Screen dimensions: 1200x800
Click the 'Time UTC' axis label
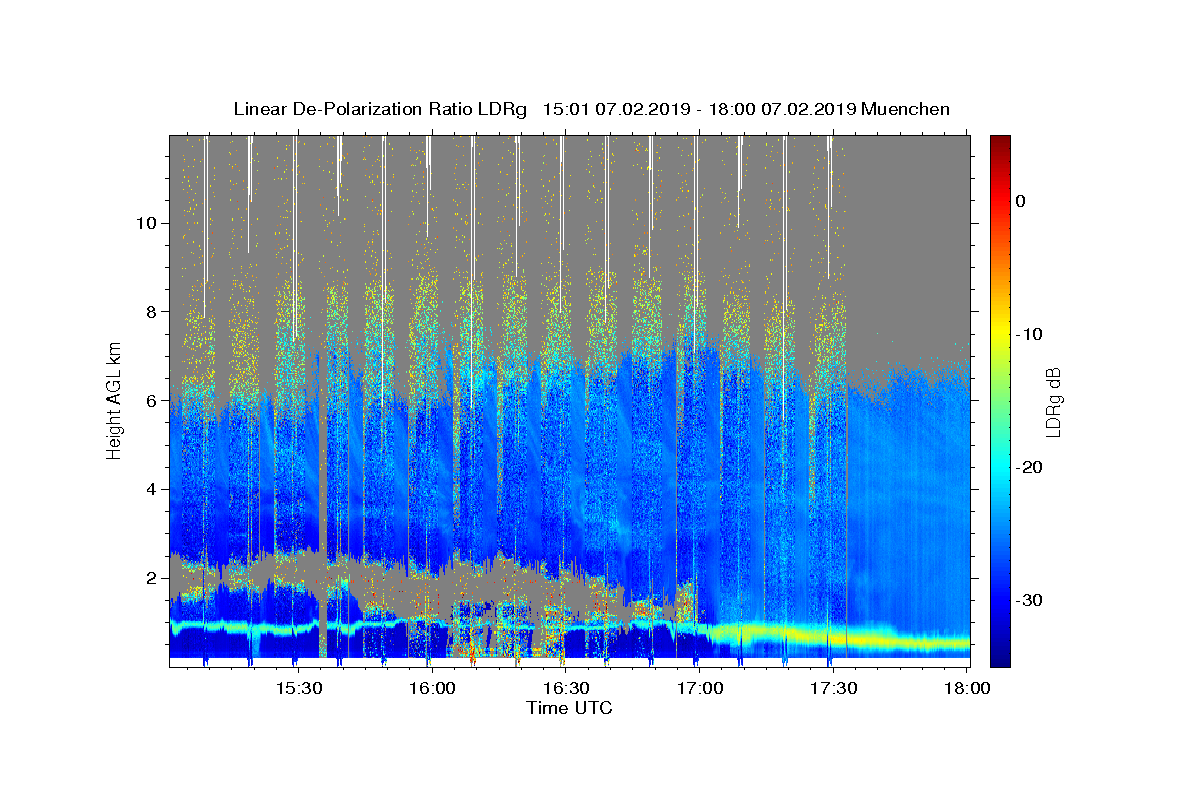pos(569,708)
